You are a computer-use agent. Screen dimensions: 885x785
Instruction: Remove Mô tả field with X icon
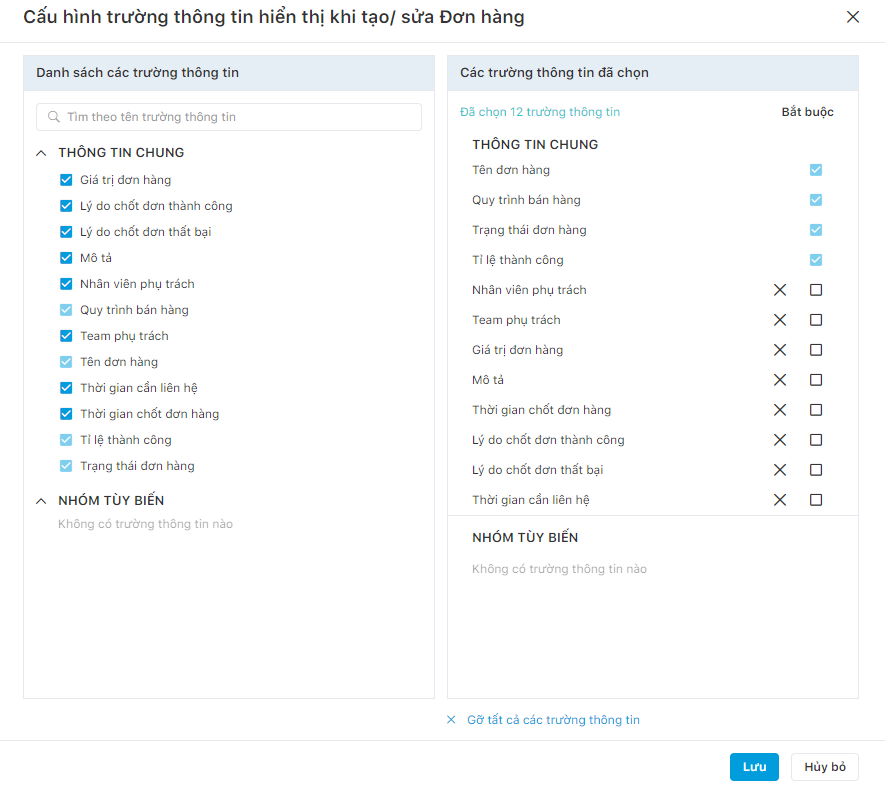click(779, 380)
